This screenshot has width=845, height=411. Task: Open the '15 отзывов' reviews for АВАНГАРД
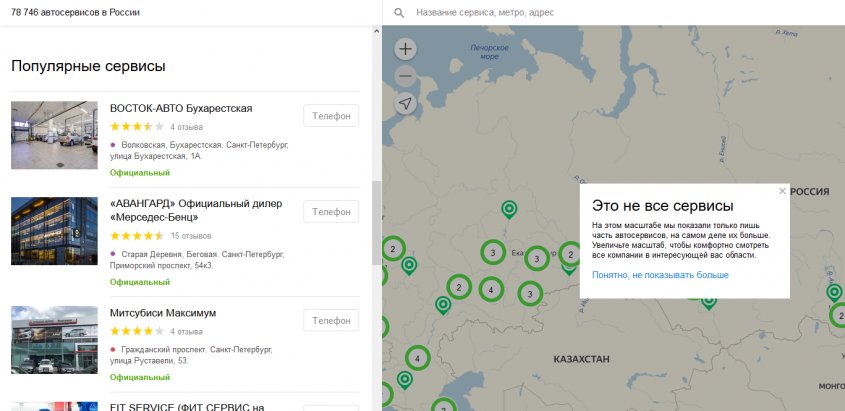(x=191, y=236)
